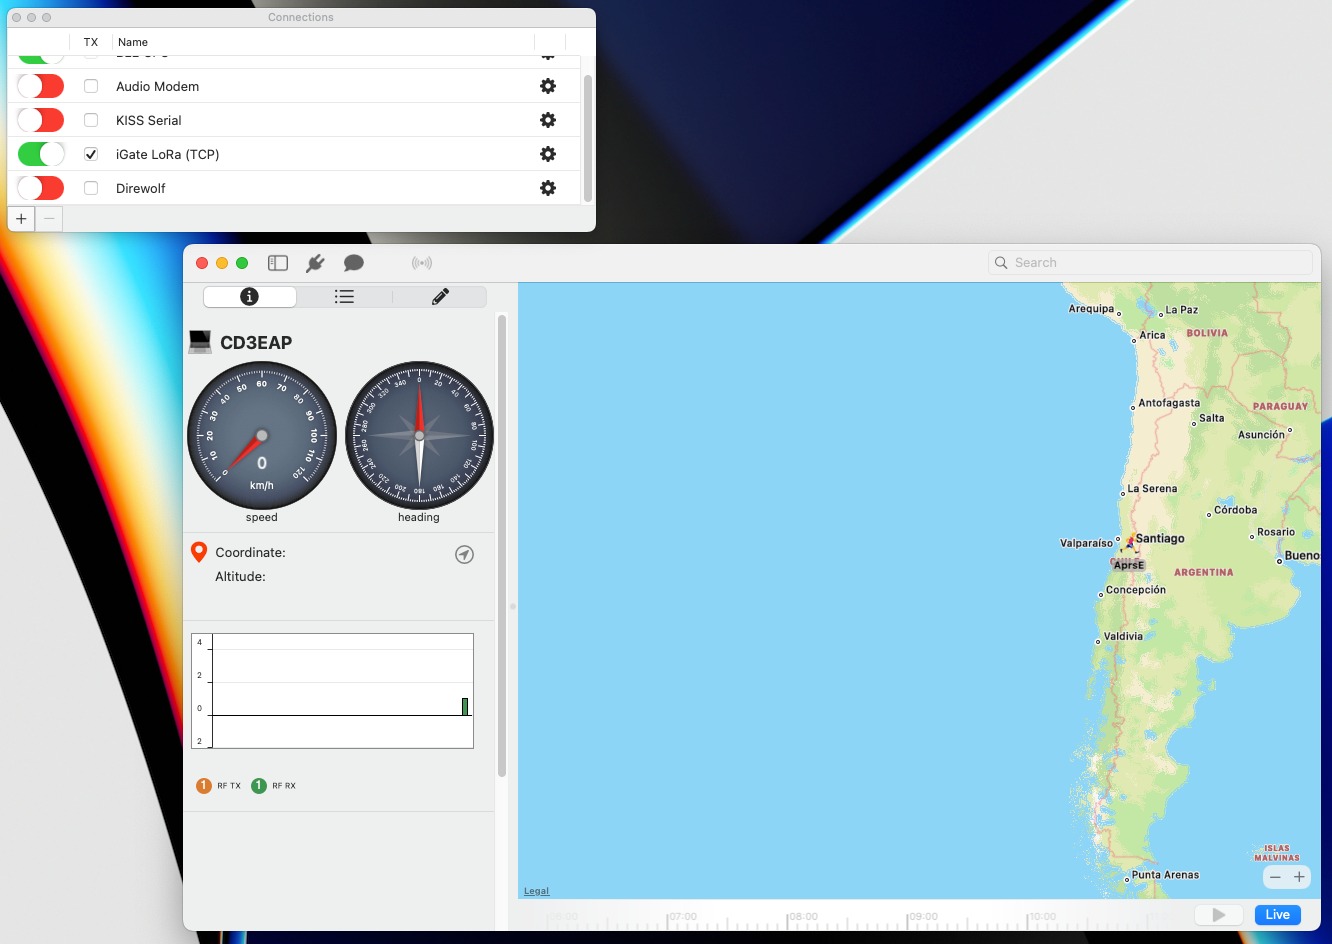Check the TX box for Direwolf

pyautogui.click(x=91, y=188)
